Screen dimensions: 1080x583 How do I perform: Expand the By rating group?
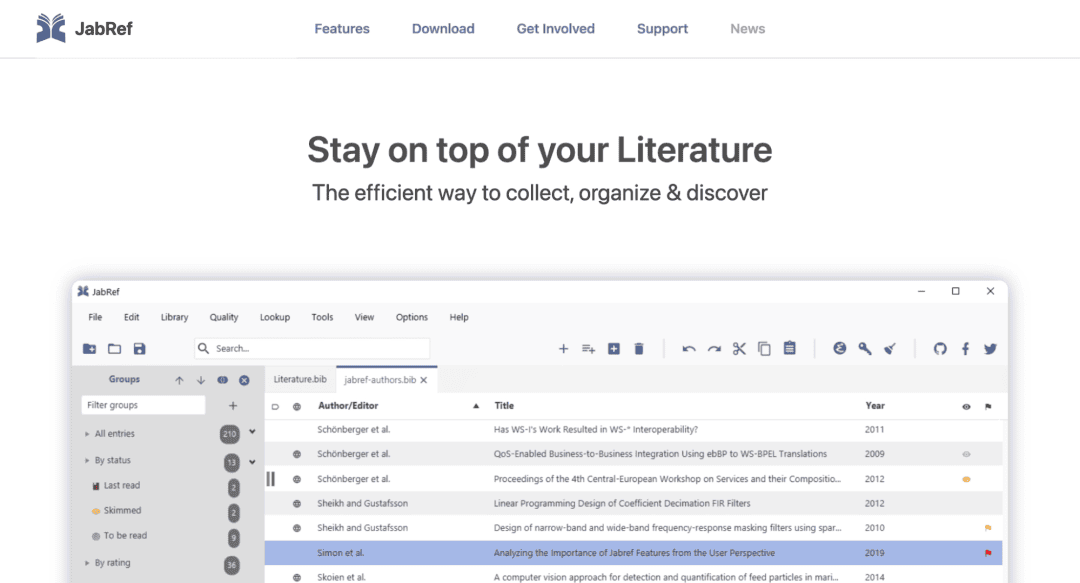pyautogui.click(x=87, y=563)
